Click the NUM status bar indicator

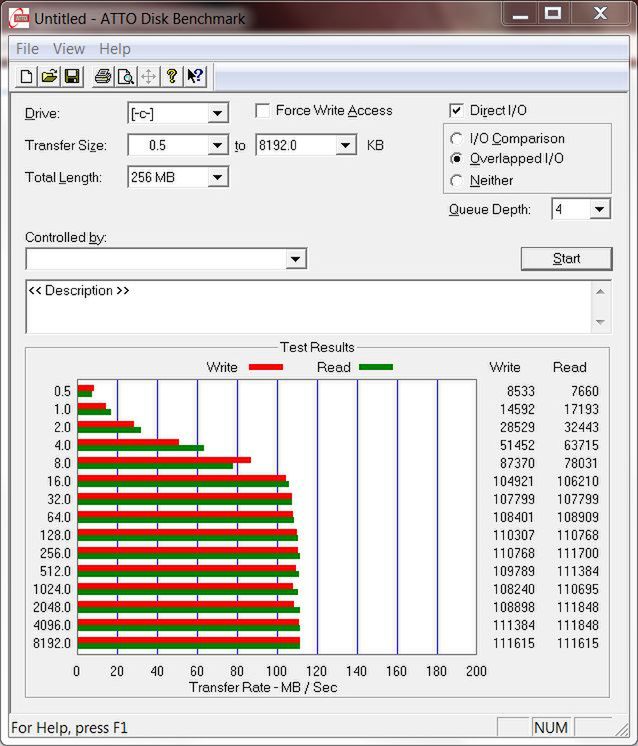click(550, 727)
